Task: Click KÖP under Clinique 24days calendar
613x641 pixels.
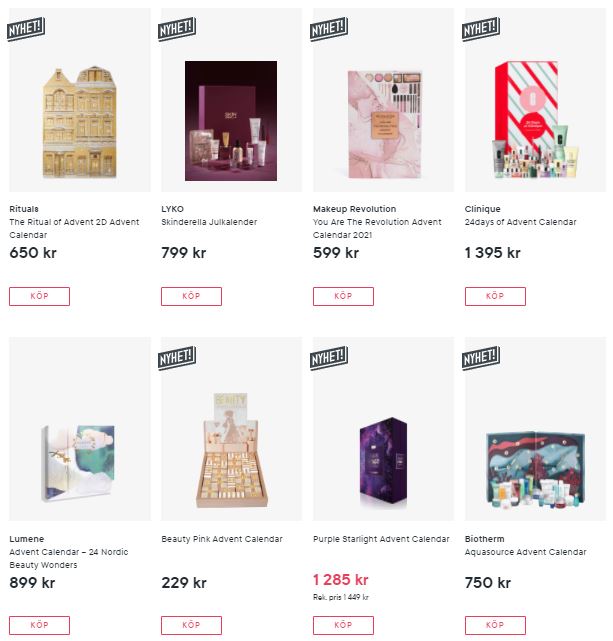Action: click(495, 296)
